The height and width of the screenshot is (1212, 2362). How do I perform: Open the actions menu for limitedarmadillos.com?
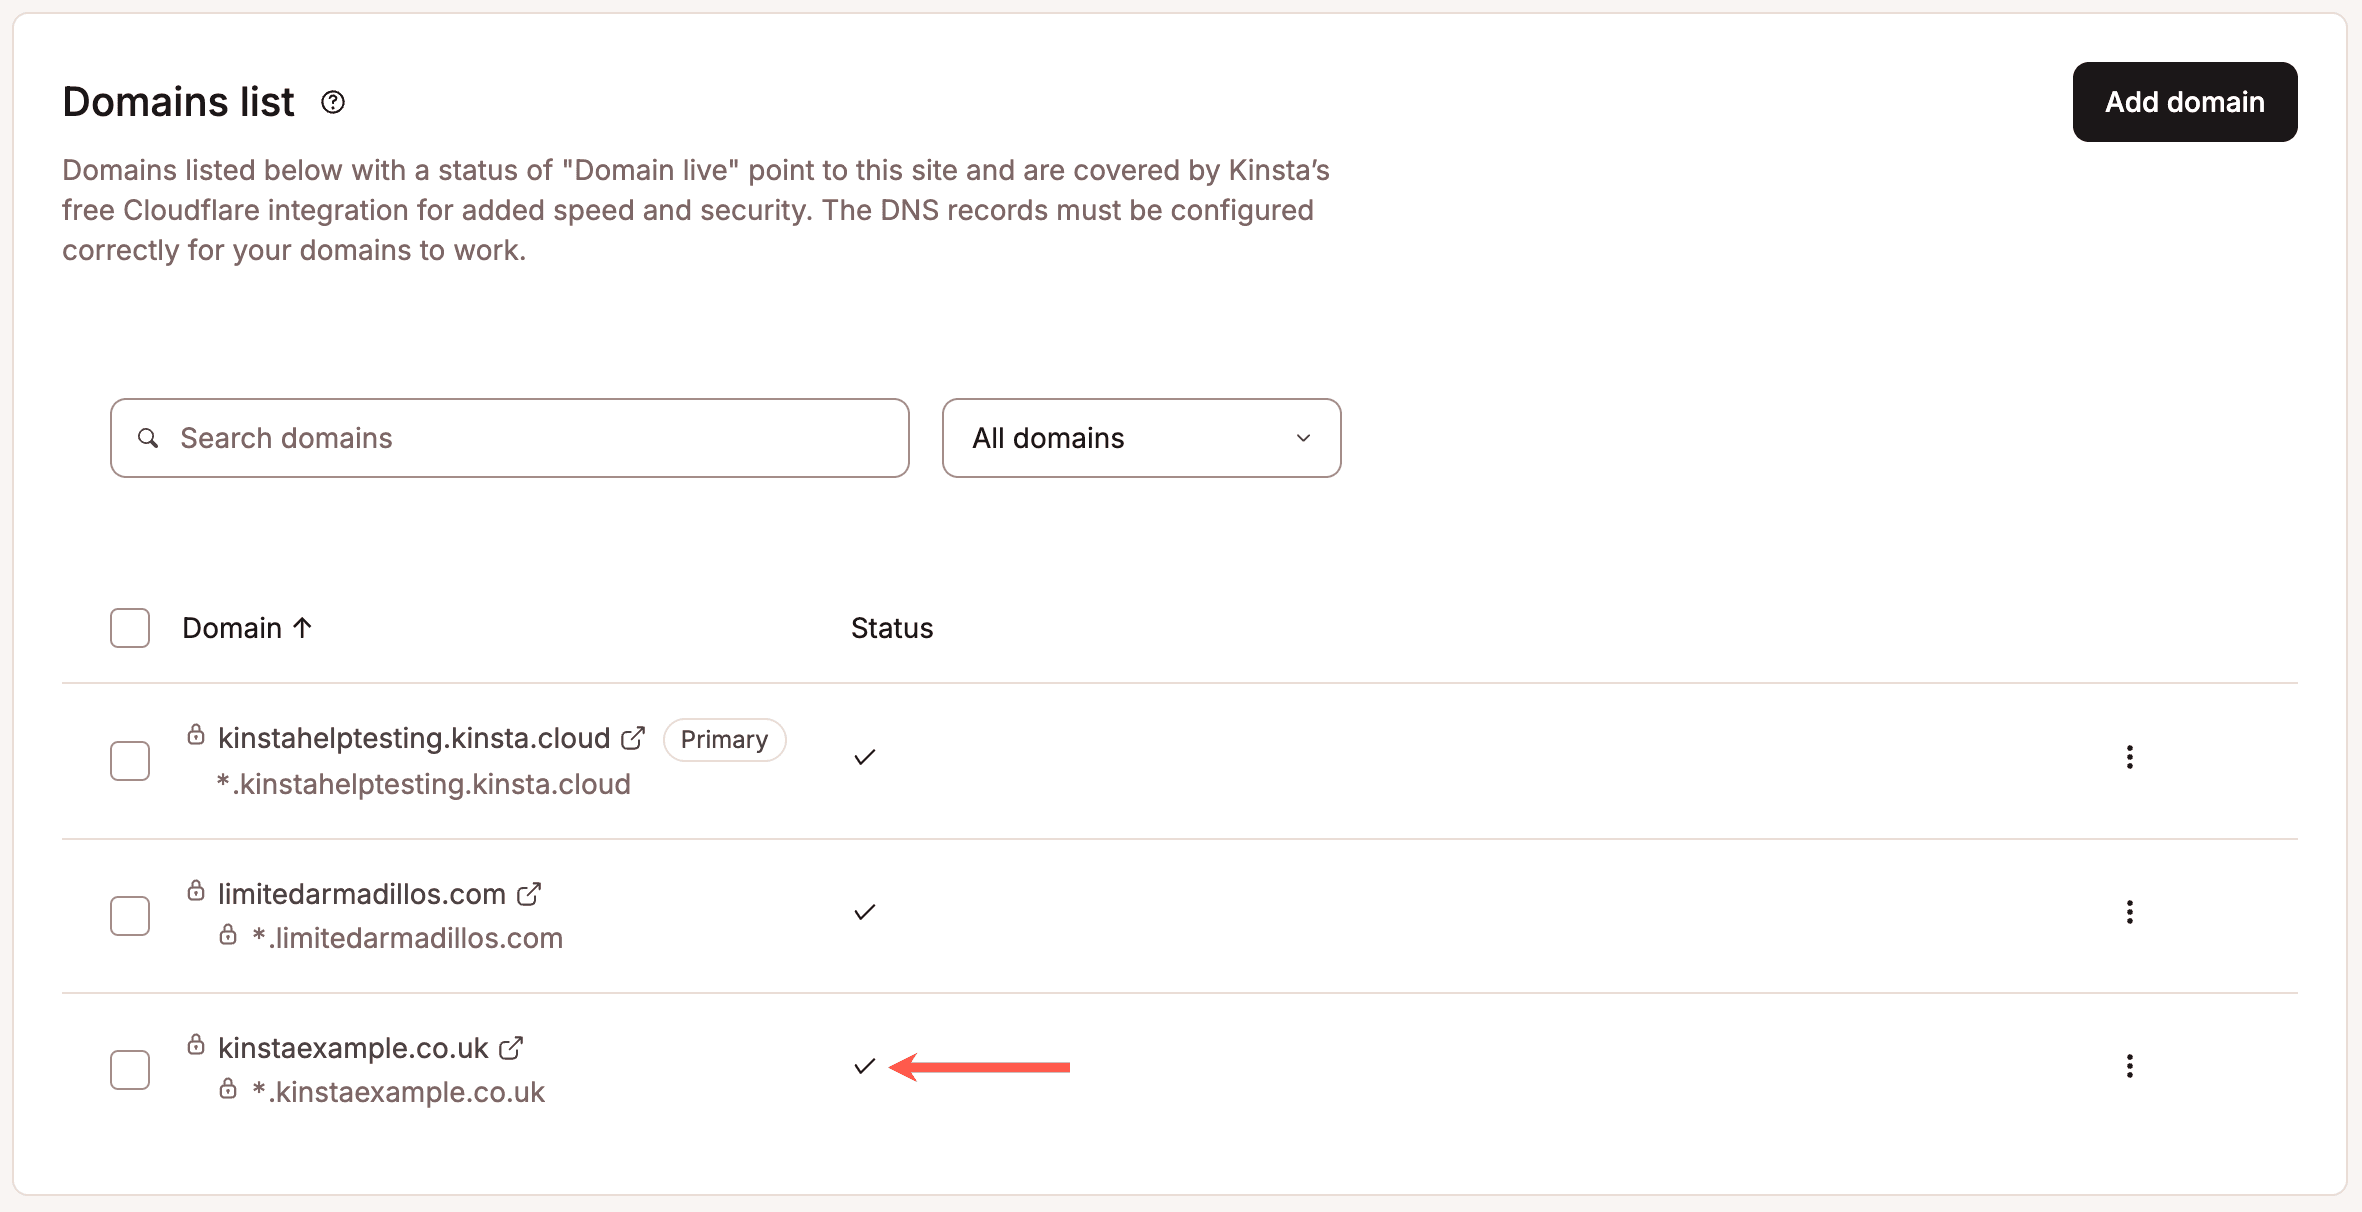pyautogui.click(x=2130, y=912)
